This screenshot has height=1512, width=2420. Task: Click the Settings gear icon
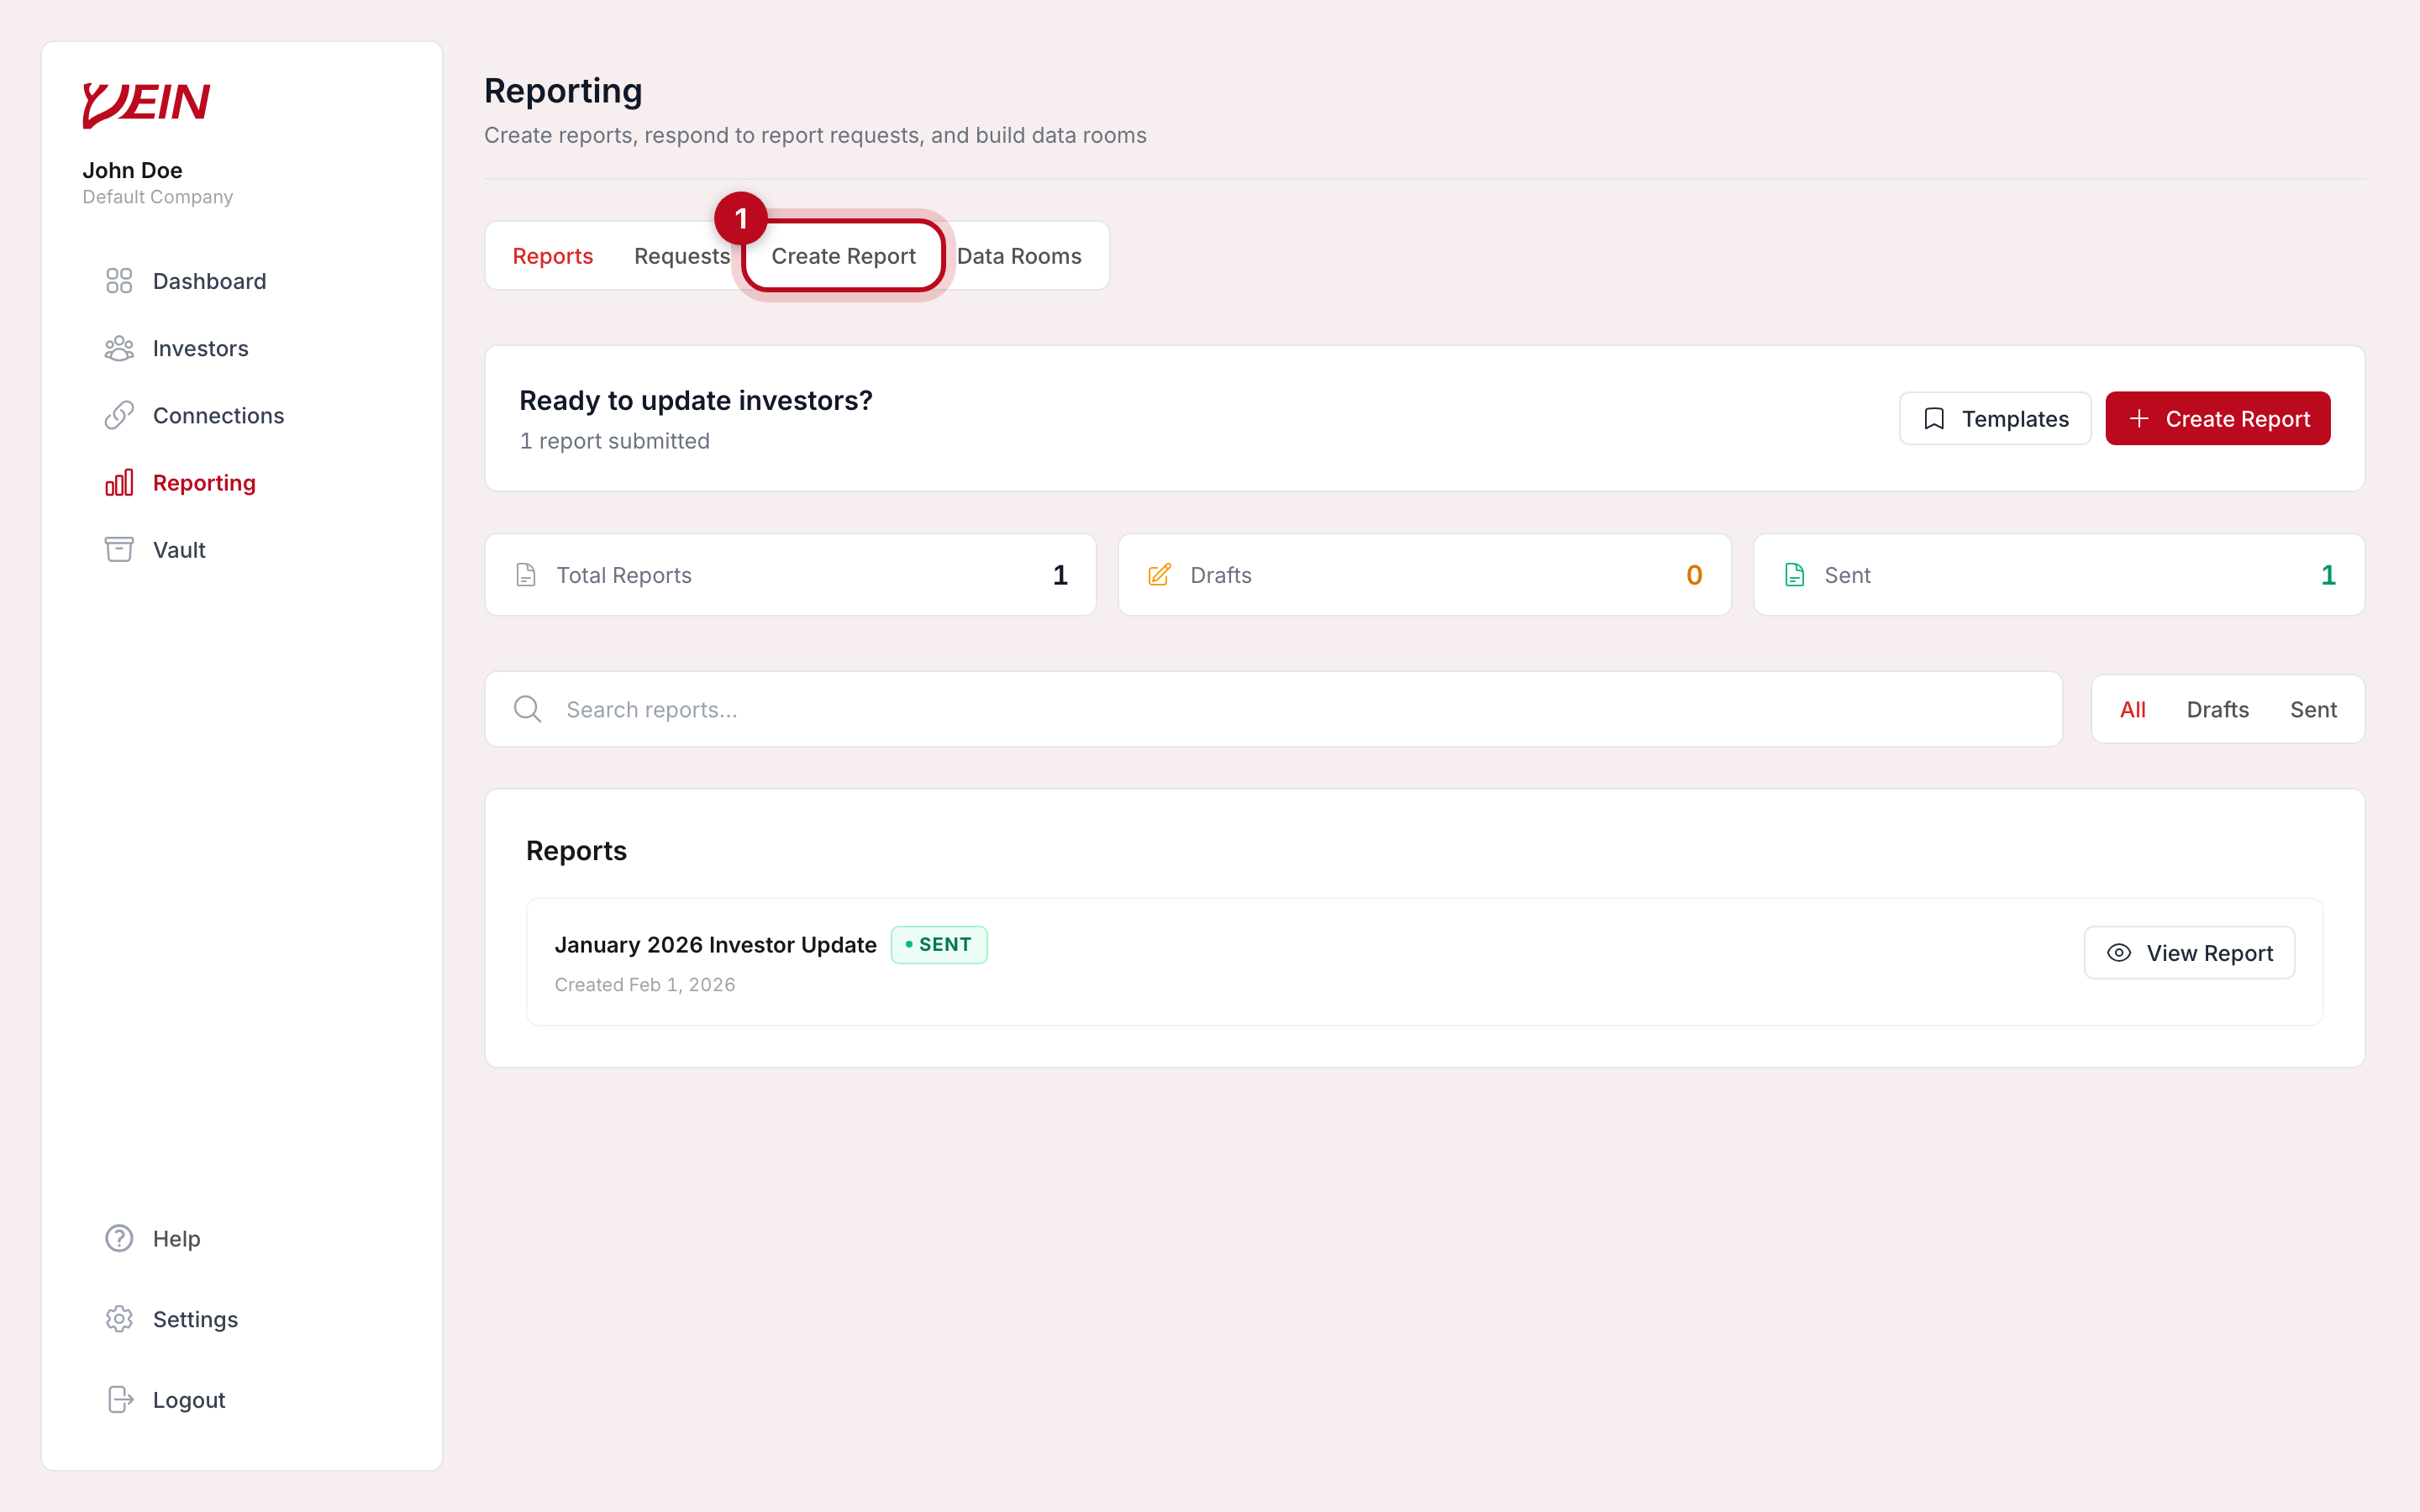click(x=119, y=1319)
